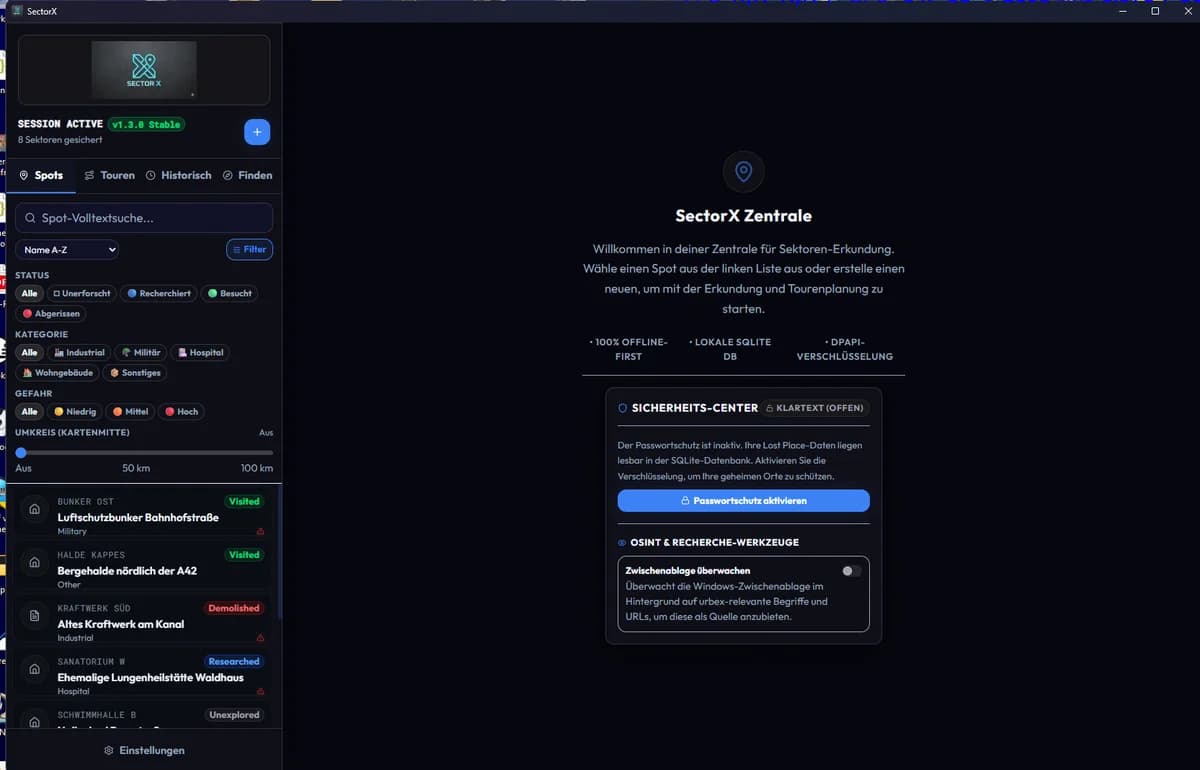Open Einstellungen at the sidebar bottom
This screenshot has width=1200, height=770.
click(x=144, y=750)
